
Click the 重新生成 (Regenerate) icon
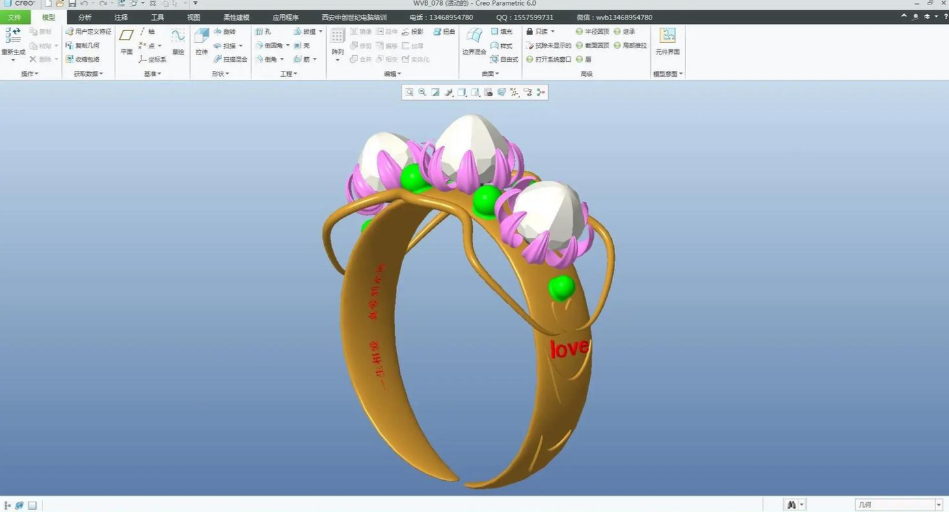click(x=13, y=36)
